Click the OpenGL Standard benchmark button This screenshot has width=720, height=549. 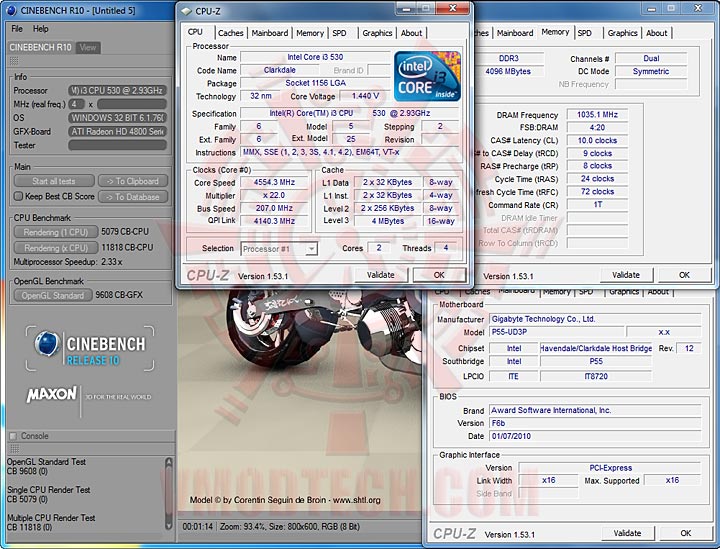pos(54,295)
